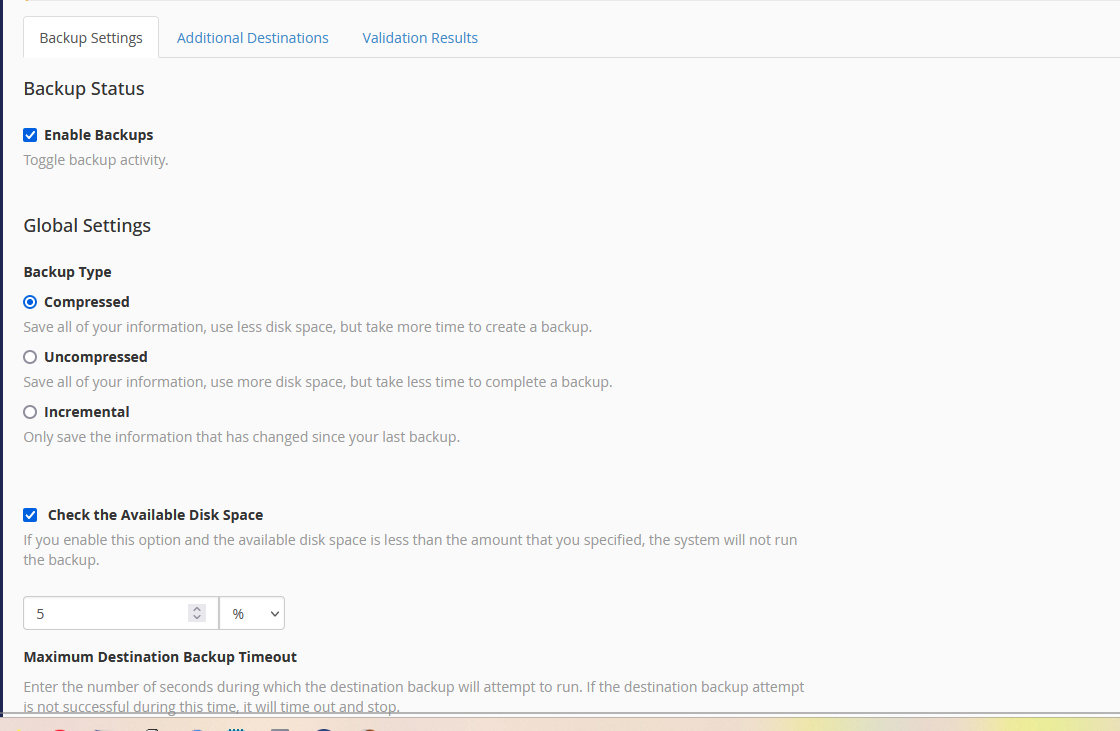
Task: Click the down arrow of disk space stepper
Action: click(x=197, y=619)
